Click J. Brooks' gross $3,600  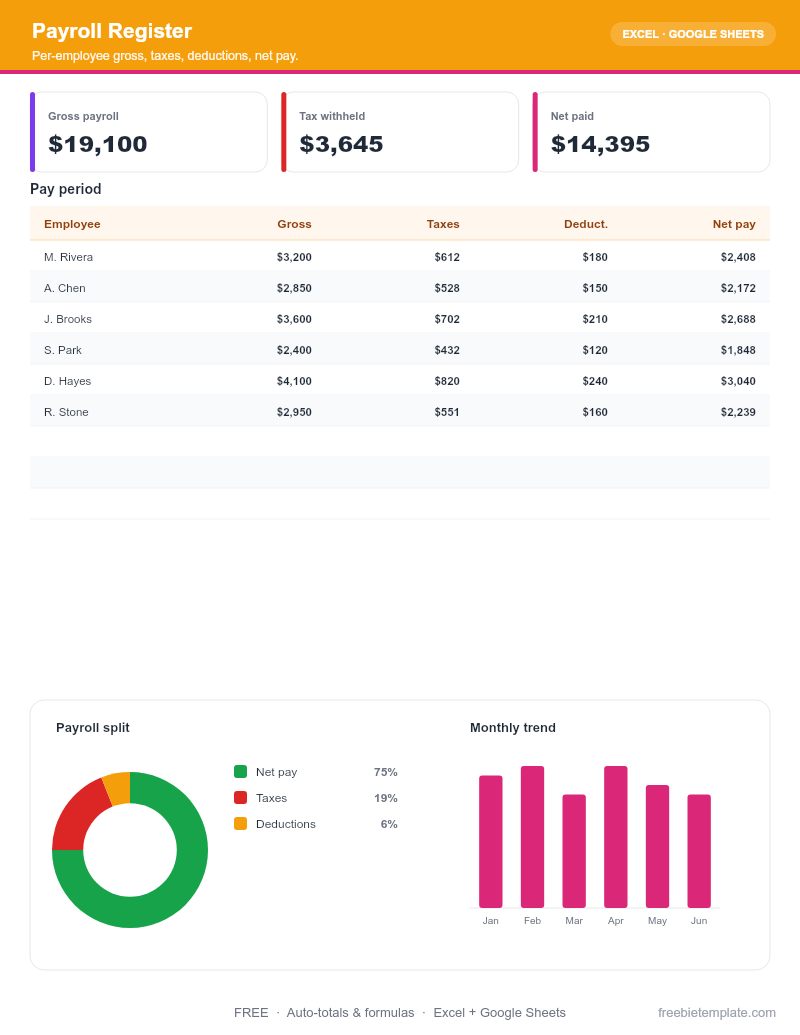(x=294, y=319)
